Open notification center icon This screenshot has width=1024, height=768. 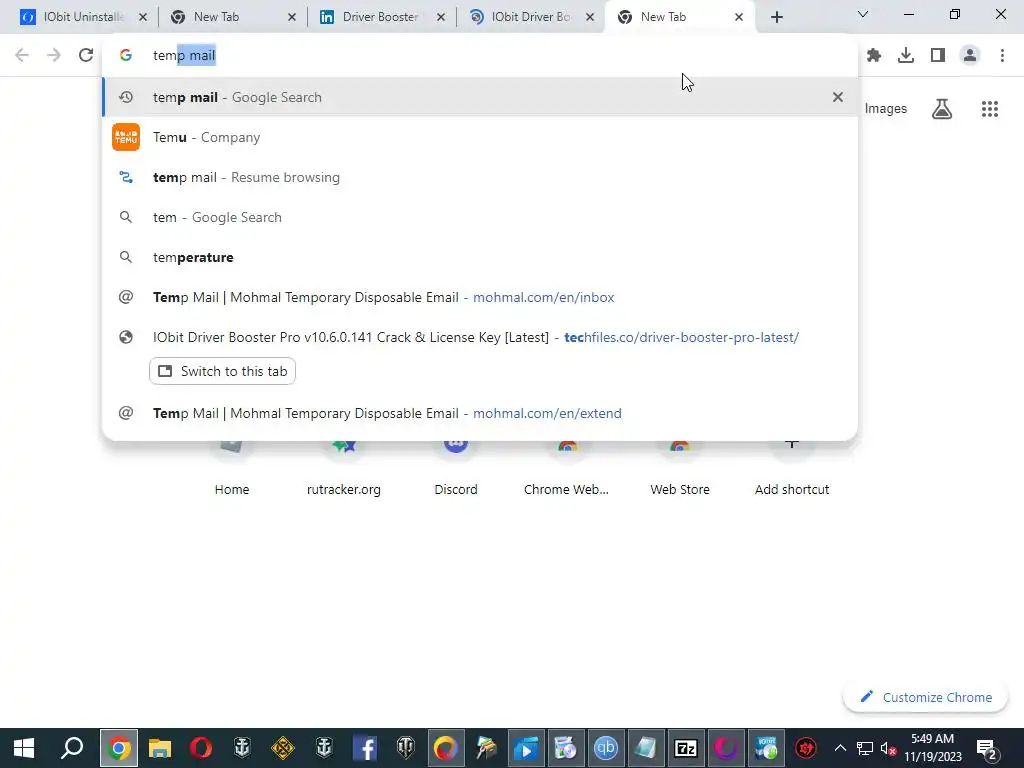pyautogui.click(x=986, y=748)
